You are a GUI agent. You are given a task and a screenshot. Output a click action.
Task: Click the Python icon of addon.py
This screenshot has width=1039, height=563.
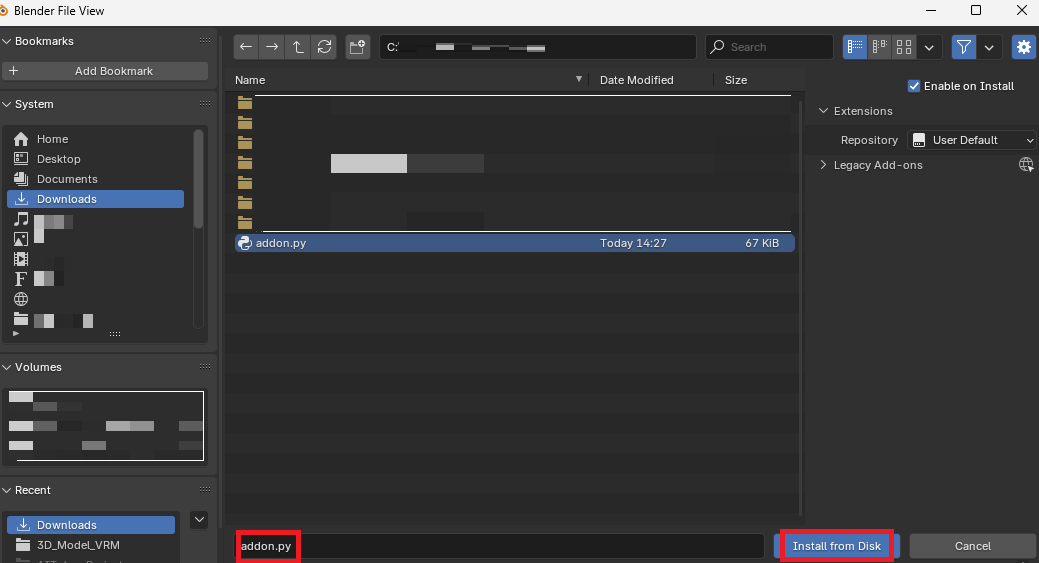[245, 243]
